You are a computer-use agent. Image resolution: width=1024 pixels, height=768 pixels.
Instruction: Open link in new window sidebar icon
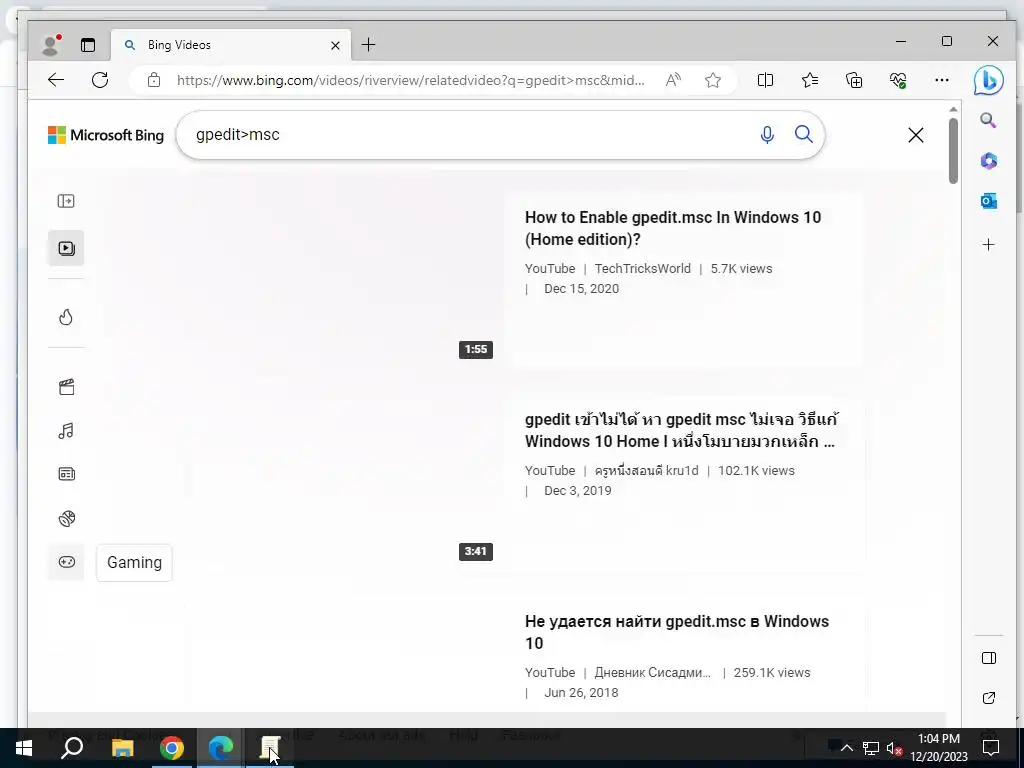click(989, 698)
